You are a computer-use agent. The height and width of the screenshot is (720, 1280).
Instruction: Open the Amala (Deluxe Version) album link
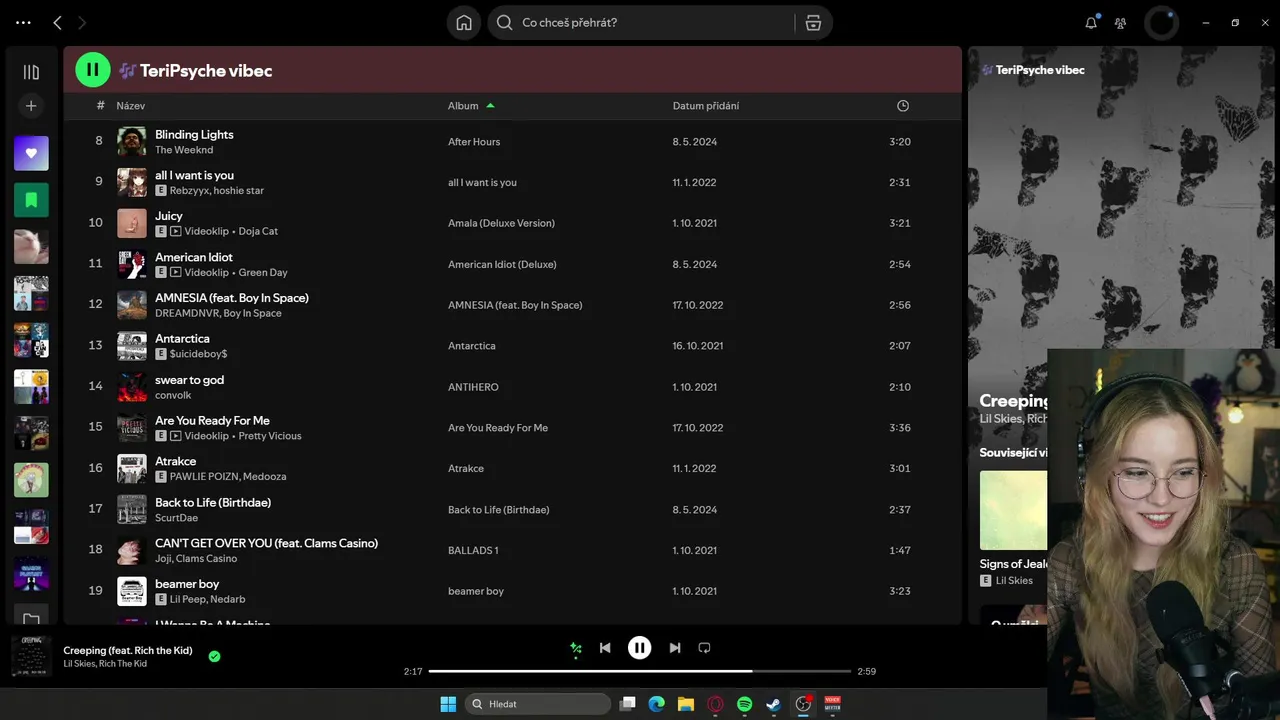click(x=501, y=223)
